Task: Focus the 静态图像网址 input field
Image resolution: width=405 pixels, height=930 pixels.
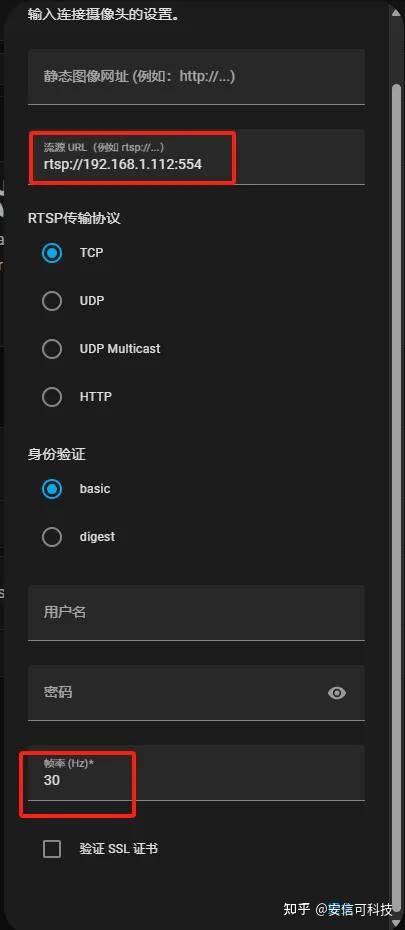Action: tap(196, 77)
